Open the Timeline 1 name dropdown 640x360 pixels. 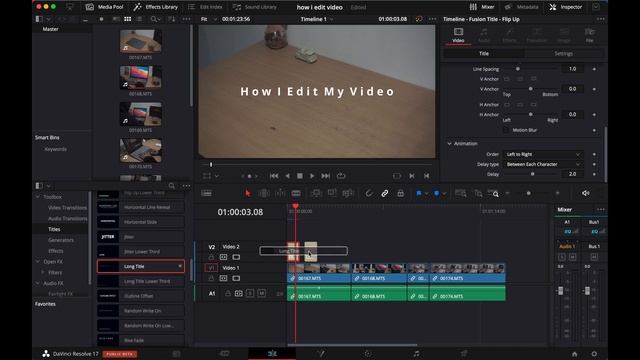pos(317,19)
